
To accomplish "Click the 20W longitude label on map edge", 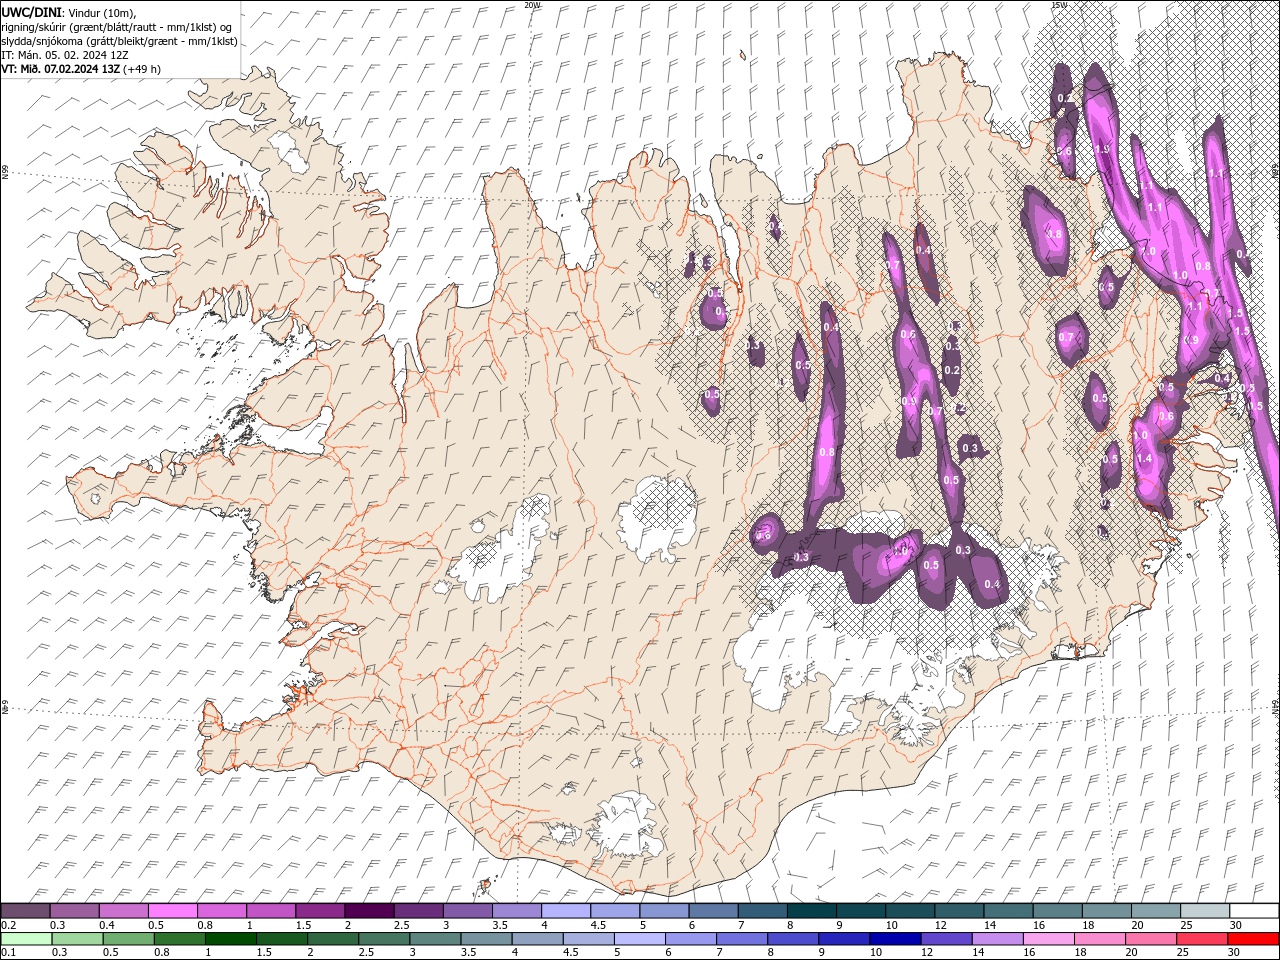I will [532, 5].
